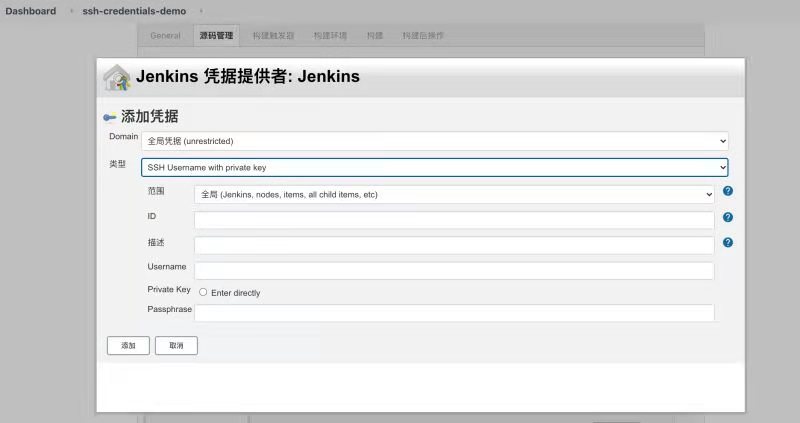Switch to the 源码管理 tab
The width and height of the screenshot is (800, 423).
point(216,36)
